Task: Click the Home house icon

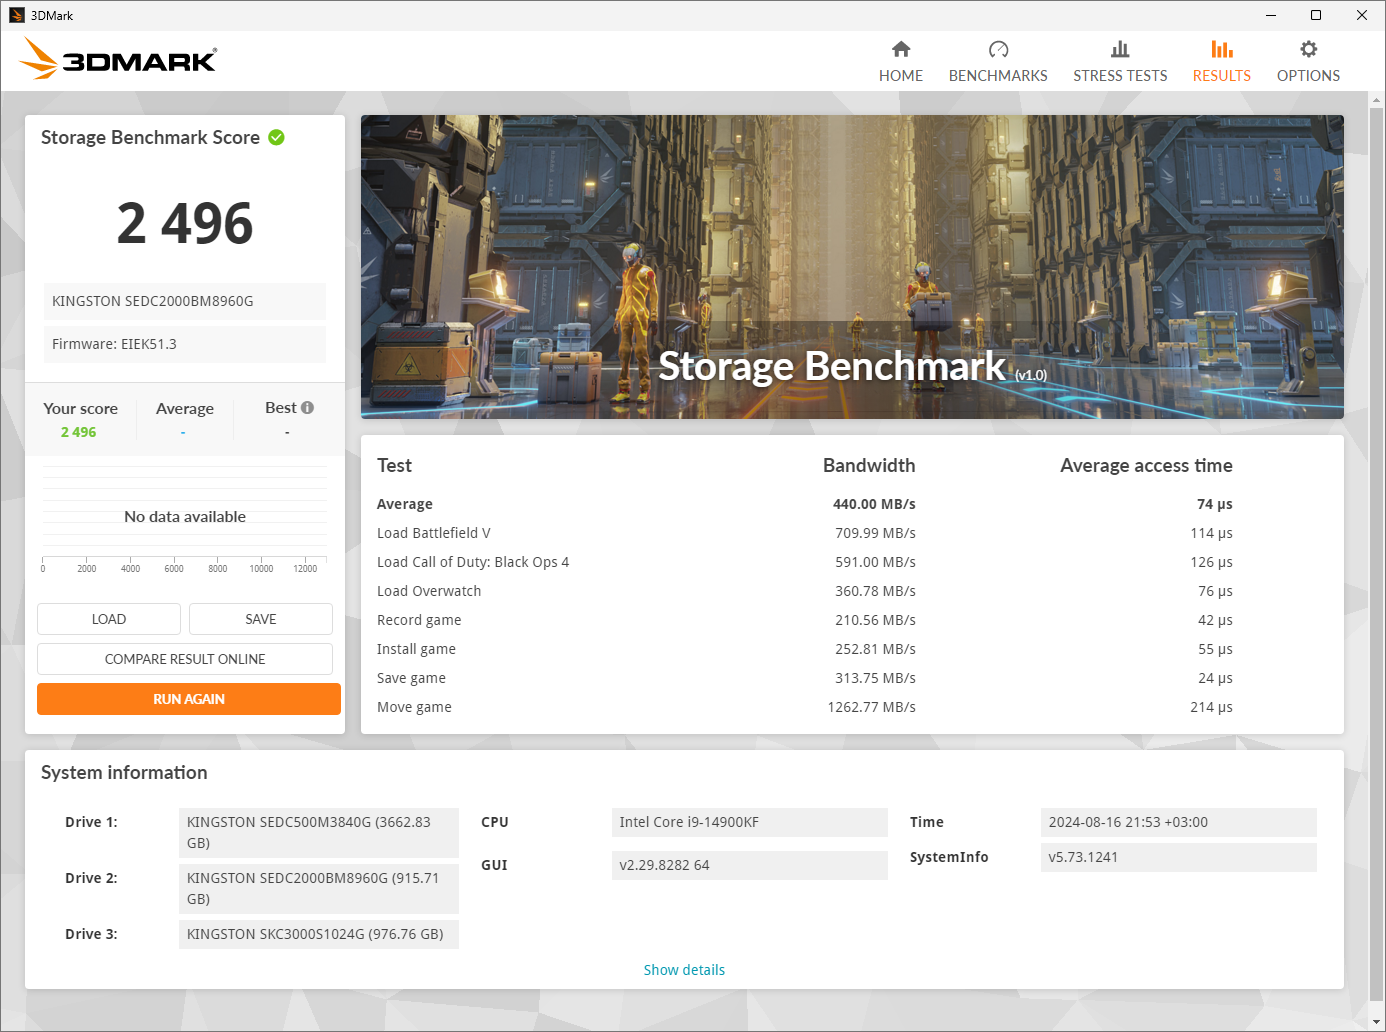Action: point(901,49)
